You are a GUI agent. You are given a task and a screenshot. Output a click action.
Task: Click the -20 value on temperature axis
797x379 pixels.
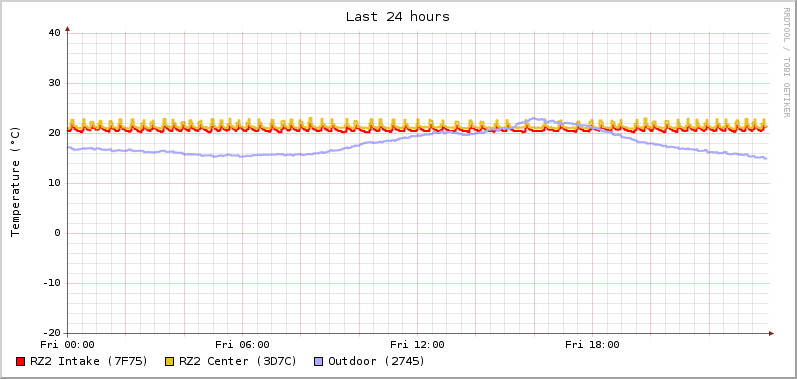click(51, 333)
